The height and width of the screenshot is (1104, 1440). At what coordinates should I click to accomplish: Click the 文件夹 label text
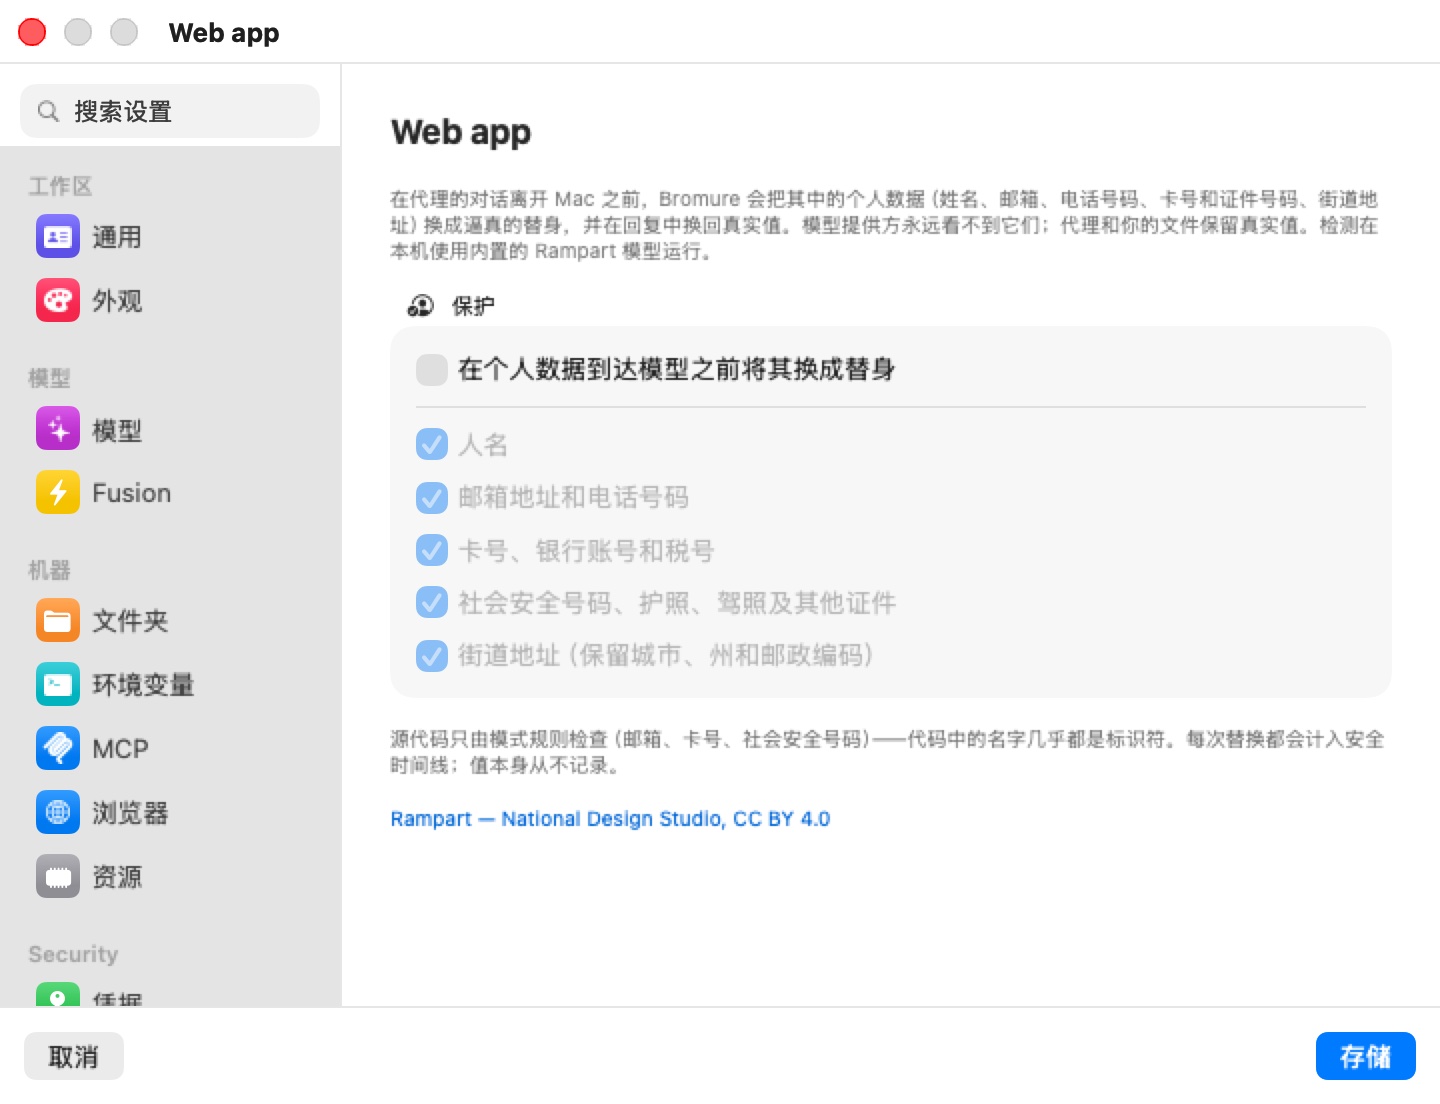click(130, 621)
